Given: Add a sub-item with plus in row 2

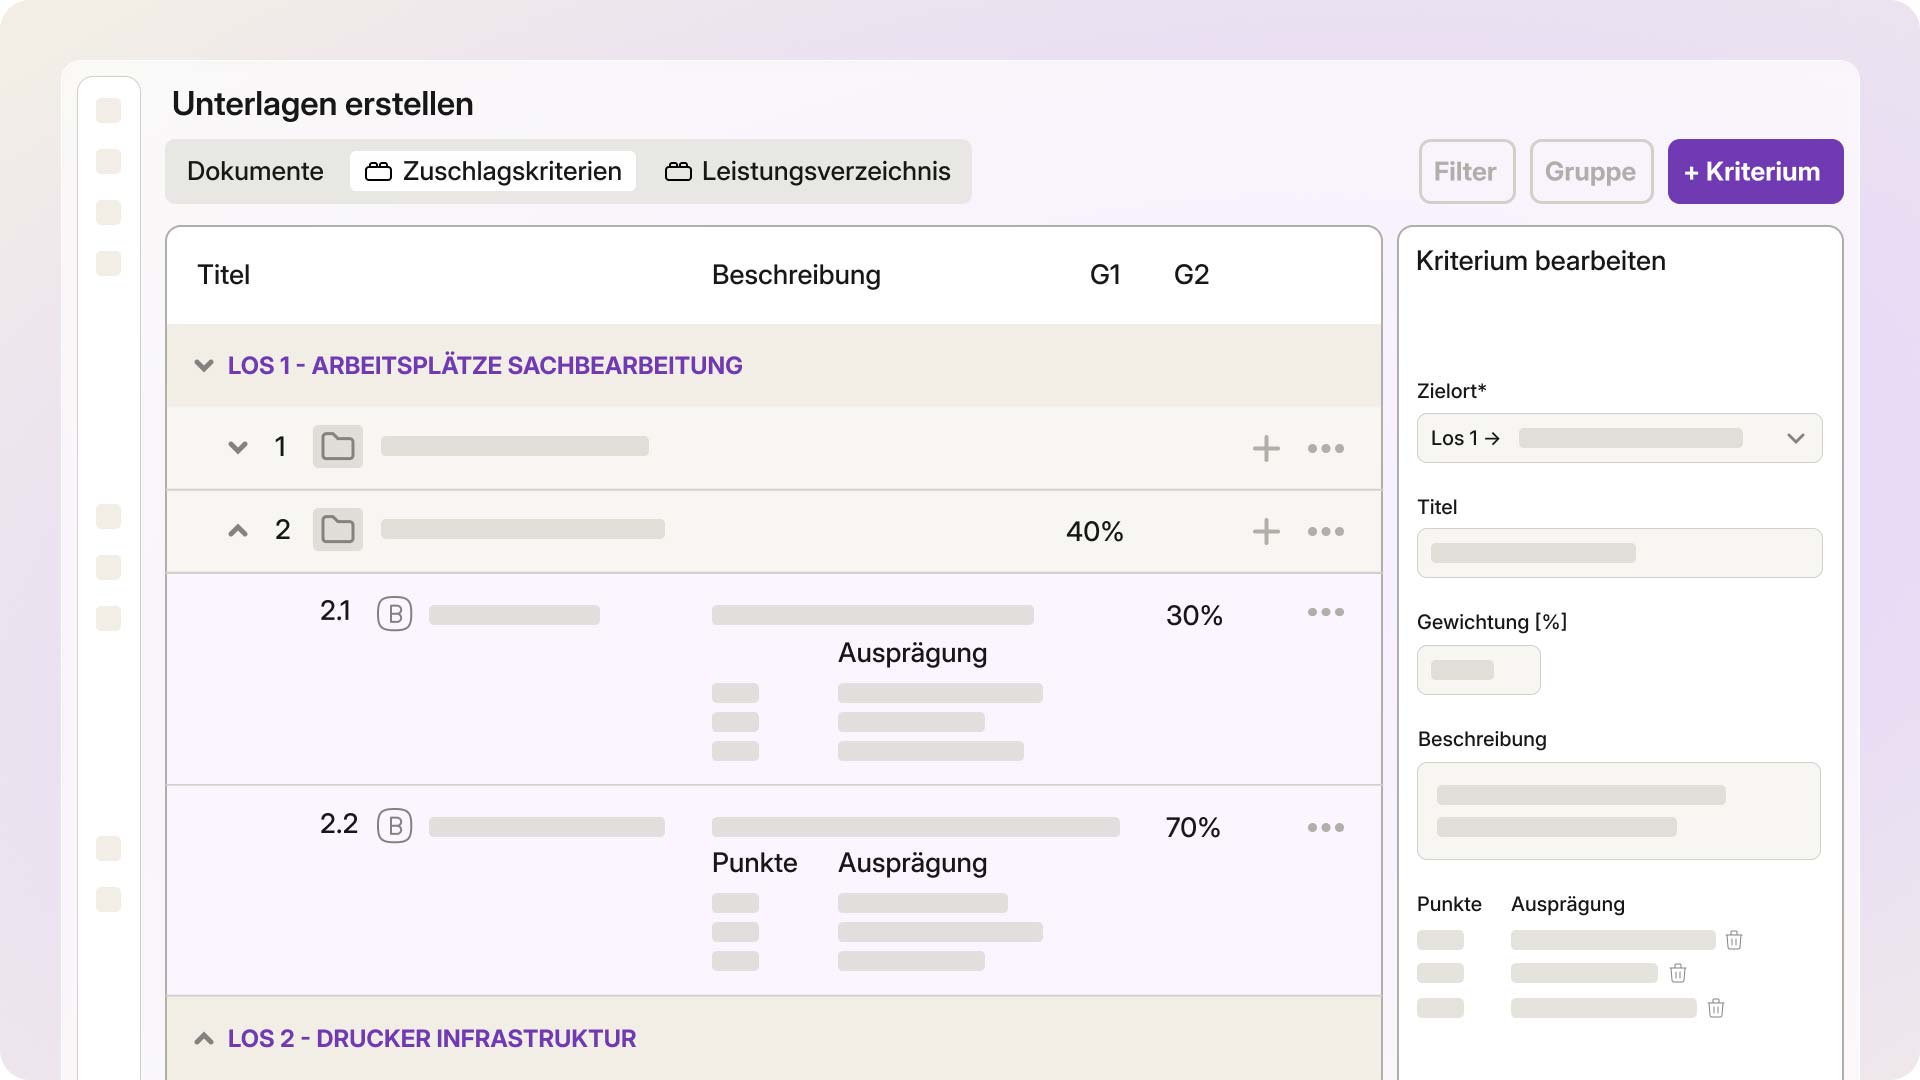Looking at the screenshot, I should (x=1266, y=531).
